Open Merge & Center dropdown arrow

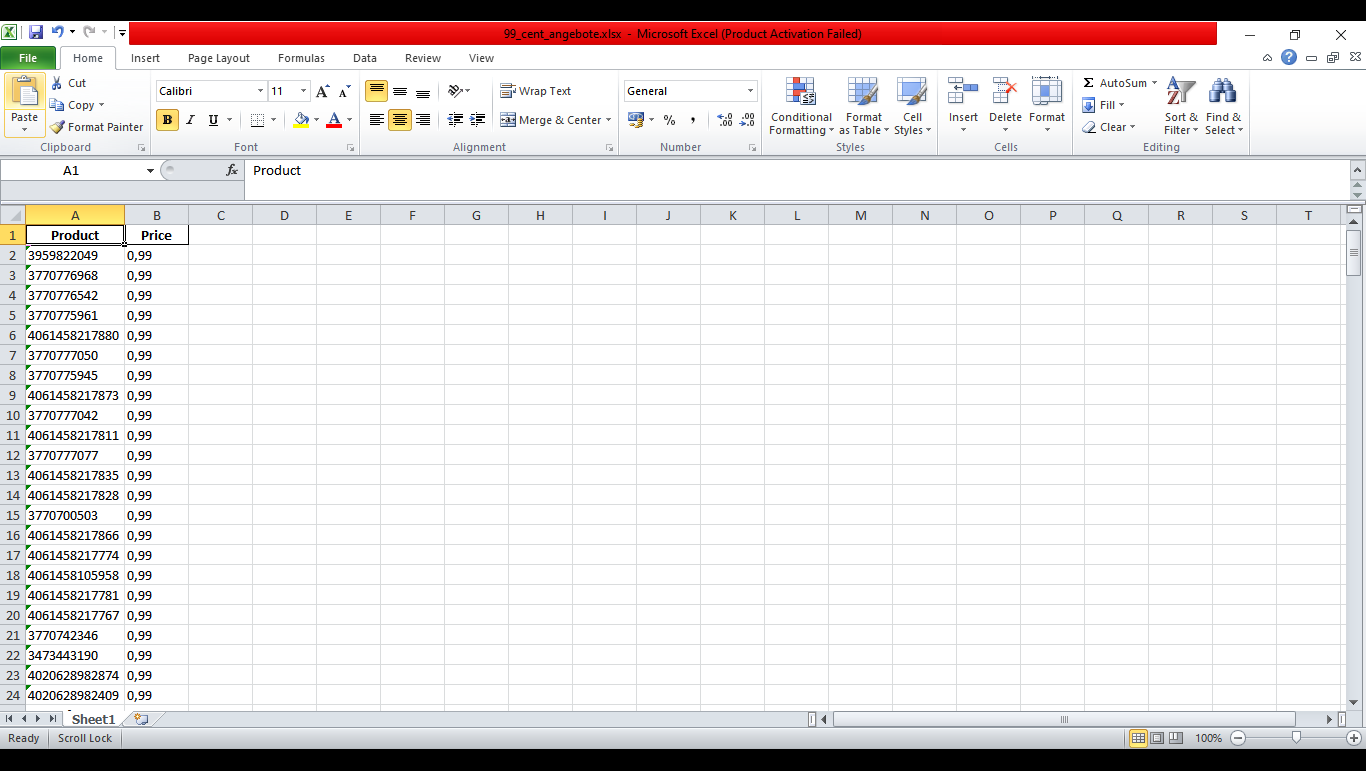click(x=609, y=120)
